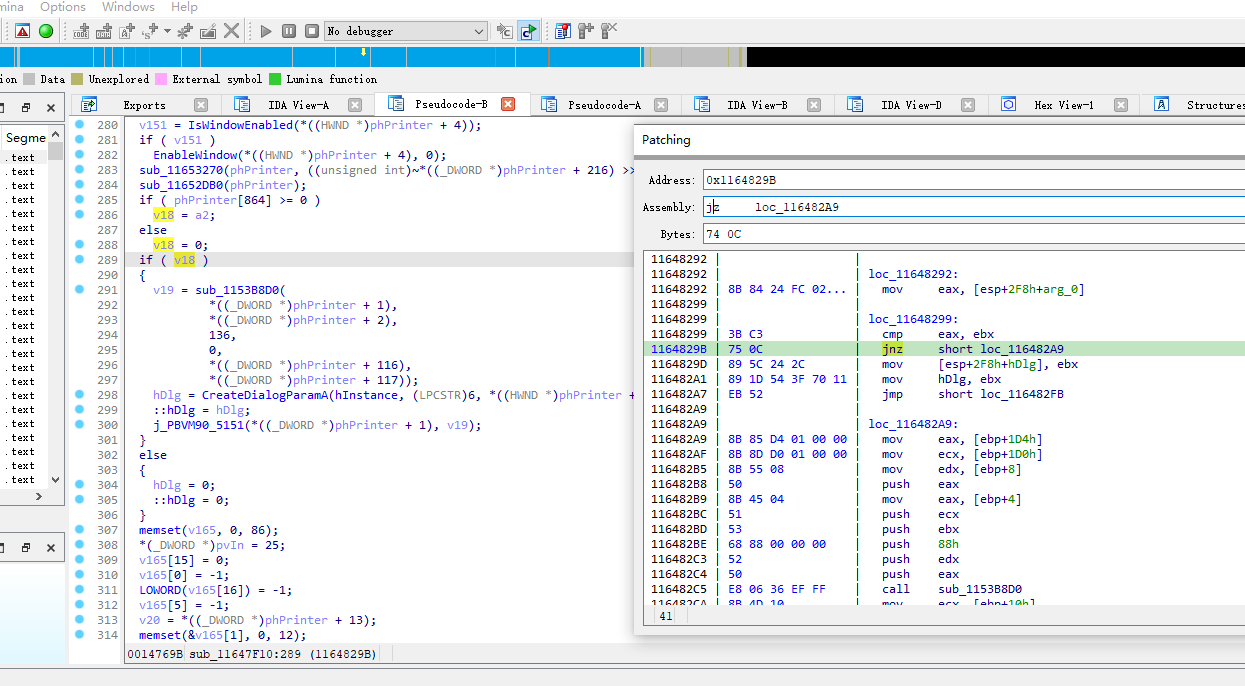1245x686 pixels.
Task: Switch to the IDA View-B tab
Action: 757,105
